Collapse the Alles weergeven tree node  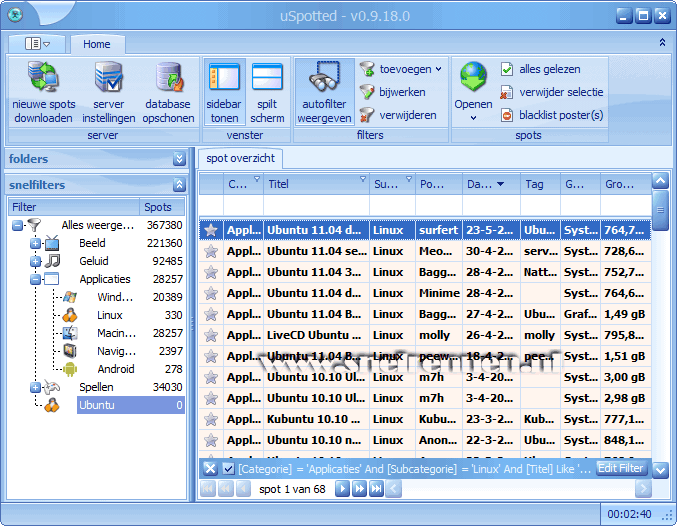click(x=17, y=225)
